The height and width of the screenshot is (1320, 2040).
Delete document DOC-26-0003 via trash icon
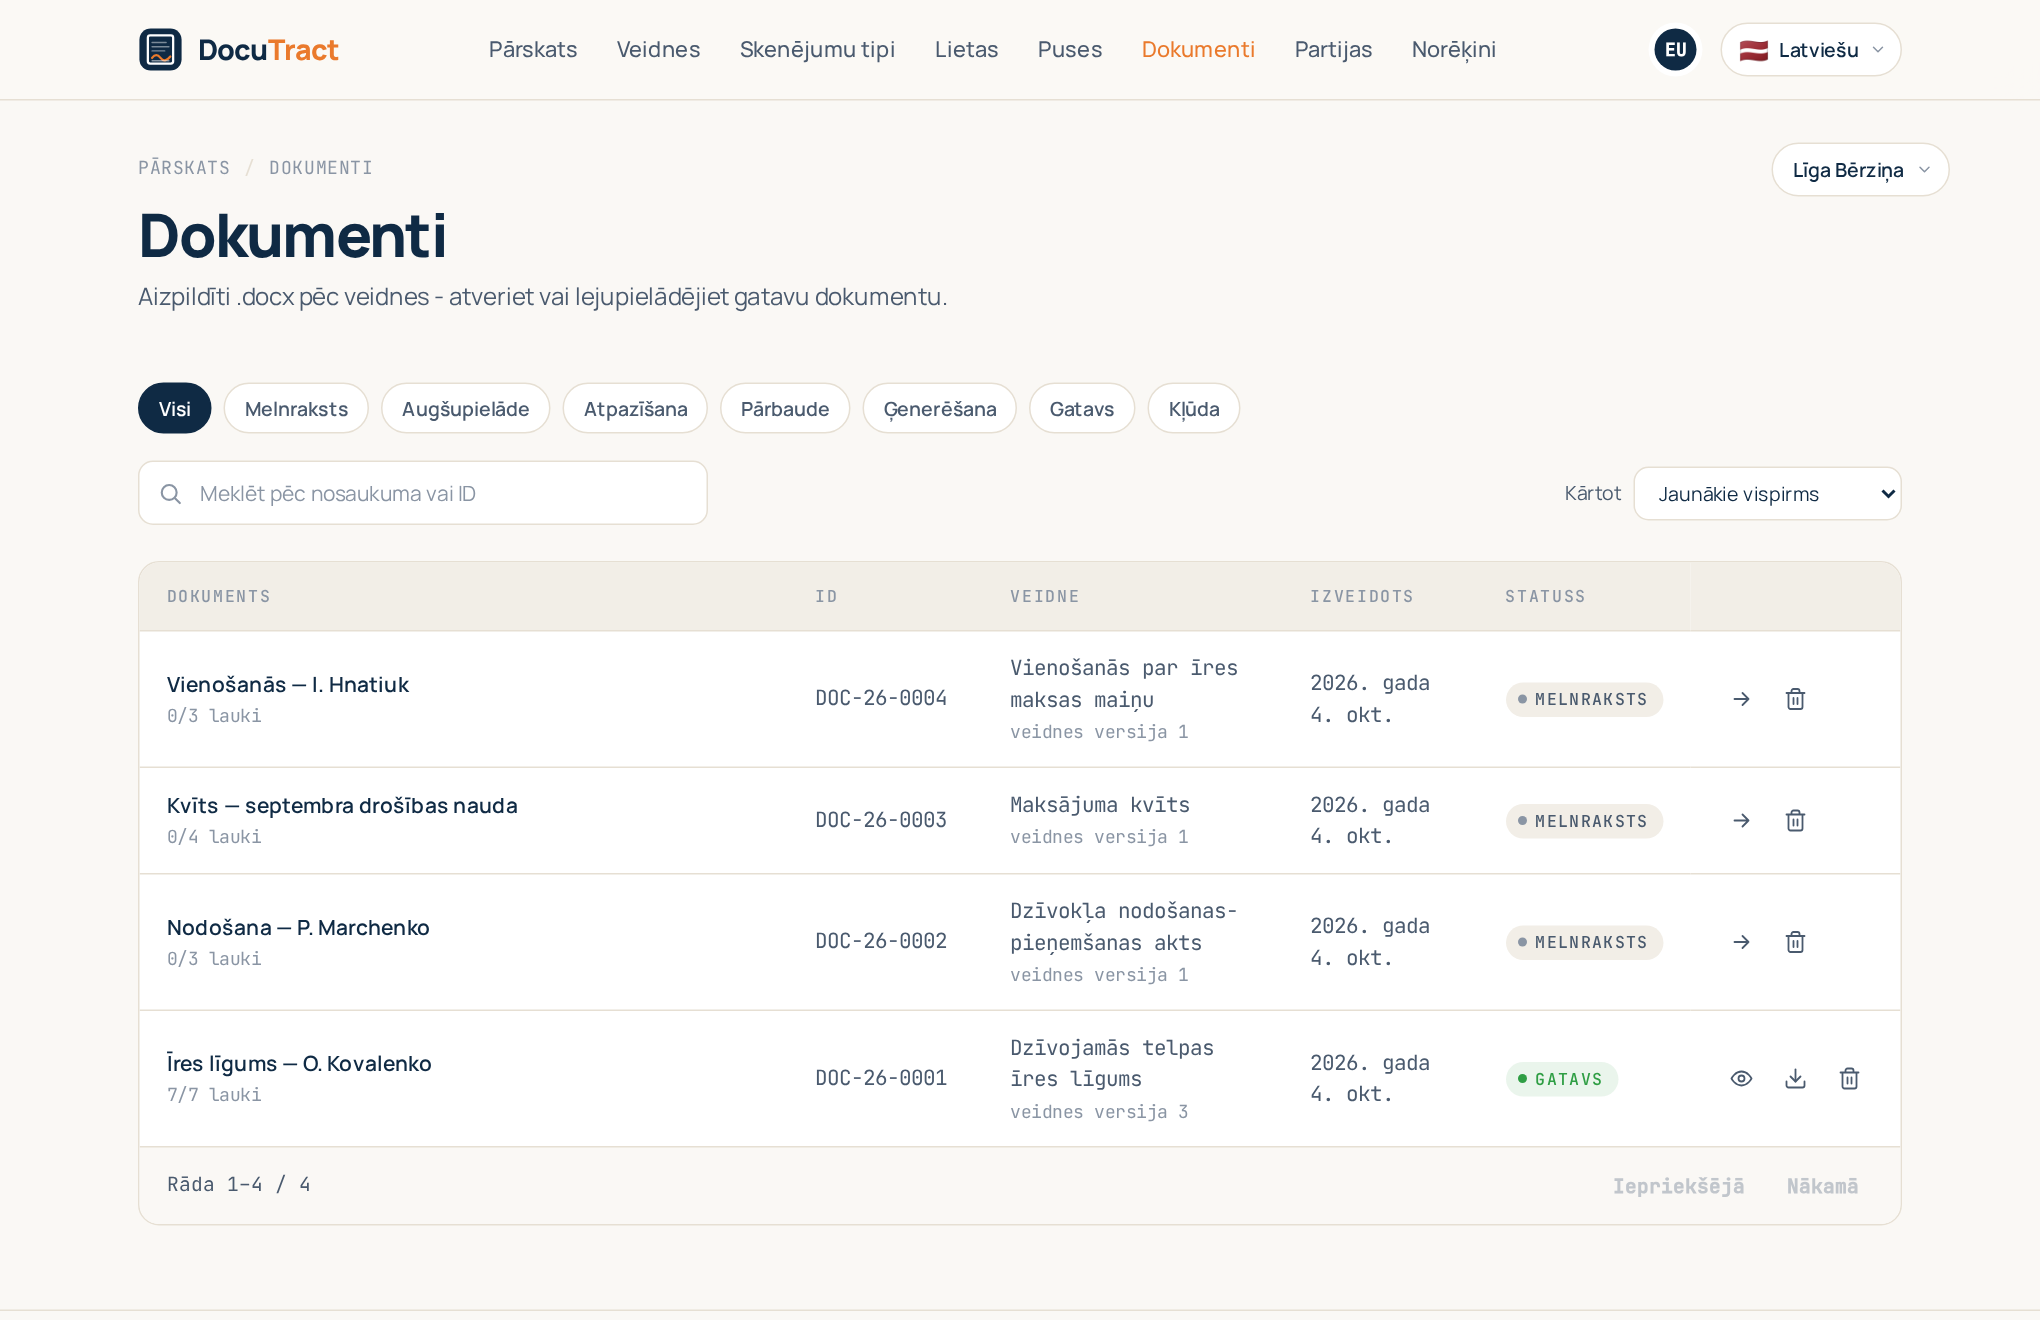(1795, 821)
